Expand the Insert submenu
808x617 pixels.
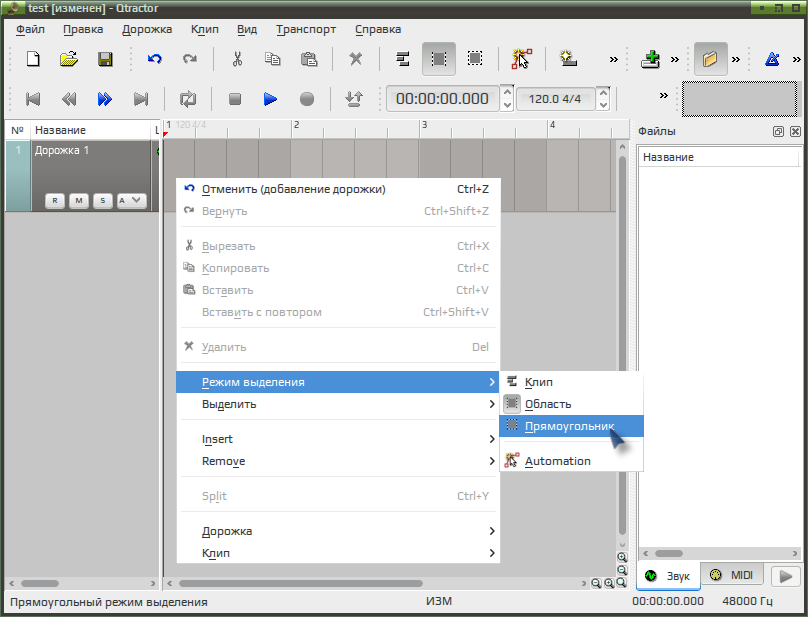click(338, 439)
